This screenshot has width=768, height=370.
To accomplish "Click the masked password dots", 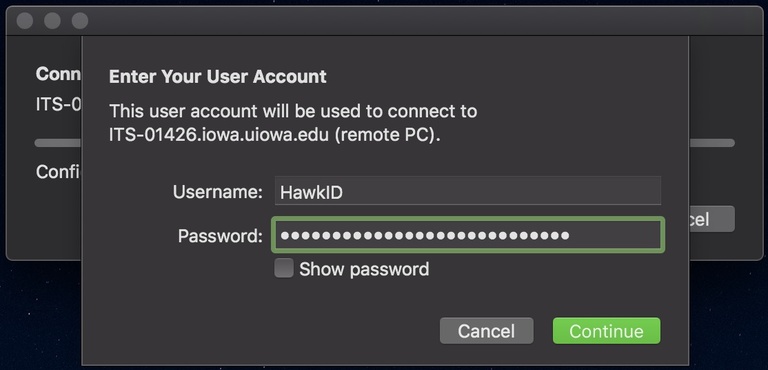I will tap(425, 235).
